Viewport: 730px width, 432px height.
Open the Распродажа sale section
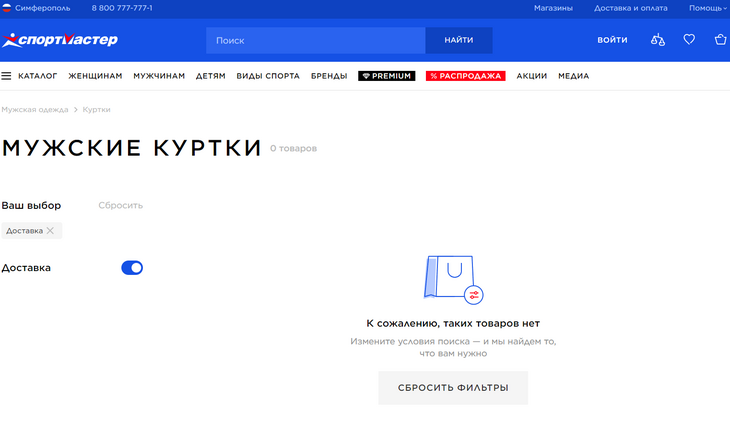coord(465,76)
